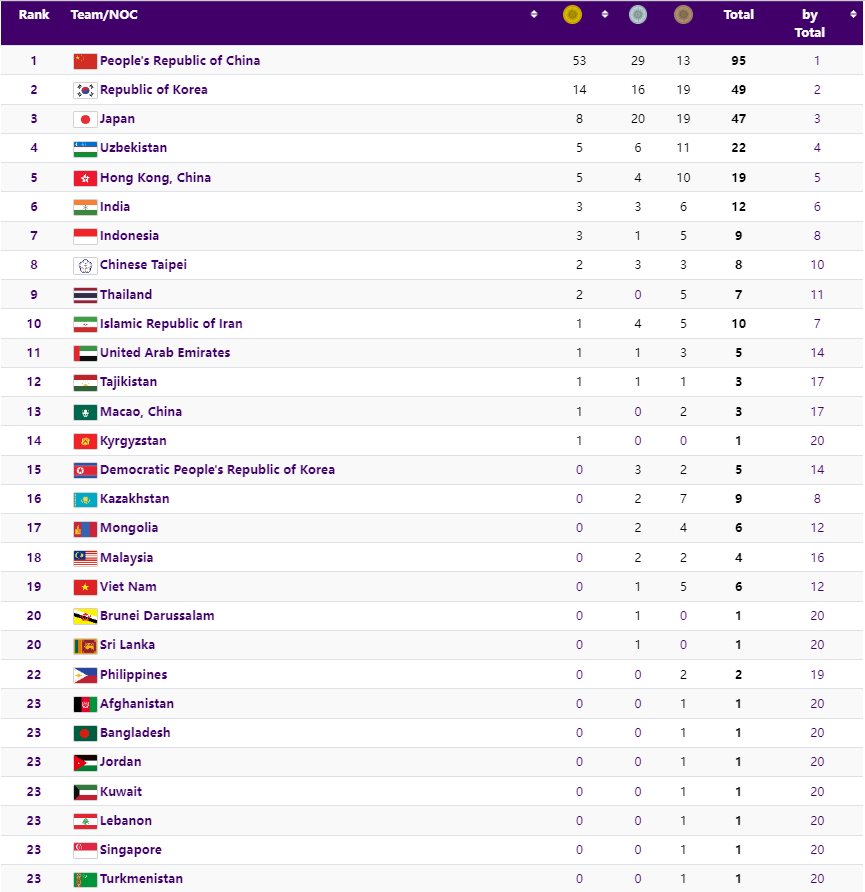Screen dimensions: 865x892
Task: Click Indonesia's total medal count of 9
Action: coord(738,236)
